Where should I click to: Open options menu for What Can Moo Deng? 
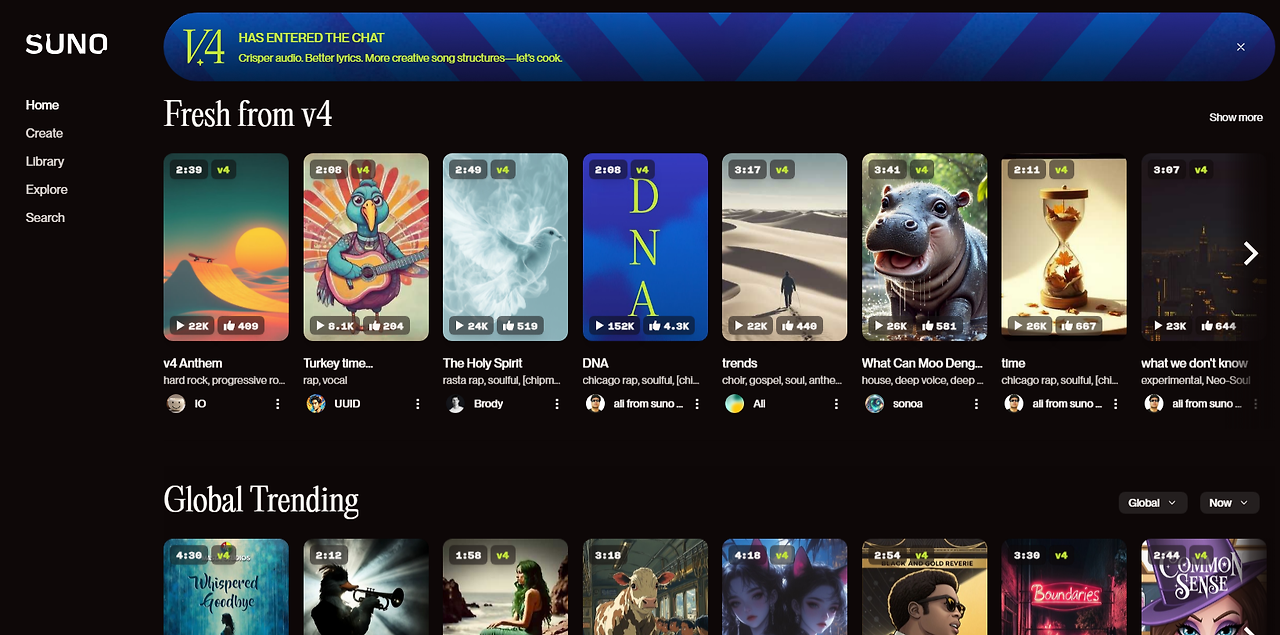[976, 404]
